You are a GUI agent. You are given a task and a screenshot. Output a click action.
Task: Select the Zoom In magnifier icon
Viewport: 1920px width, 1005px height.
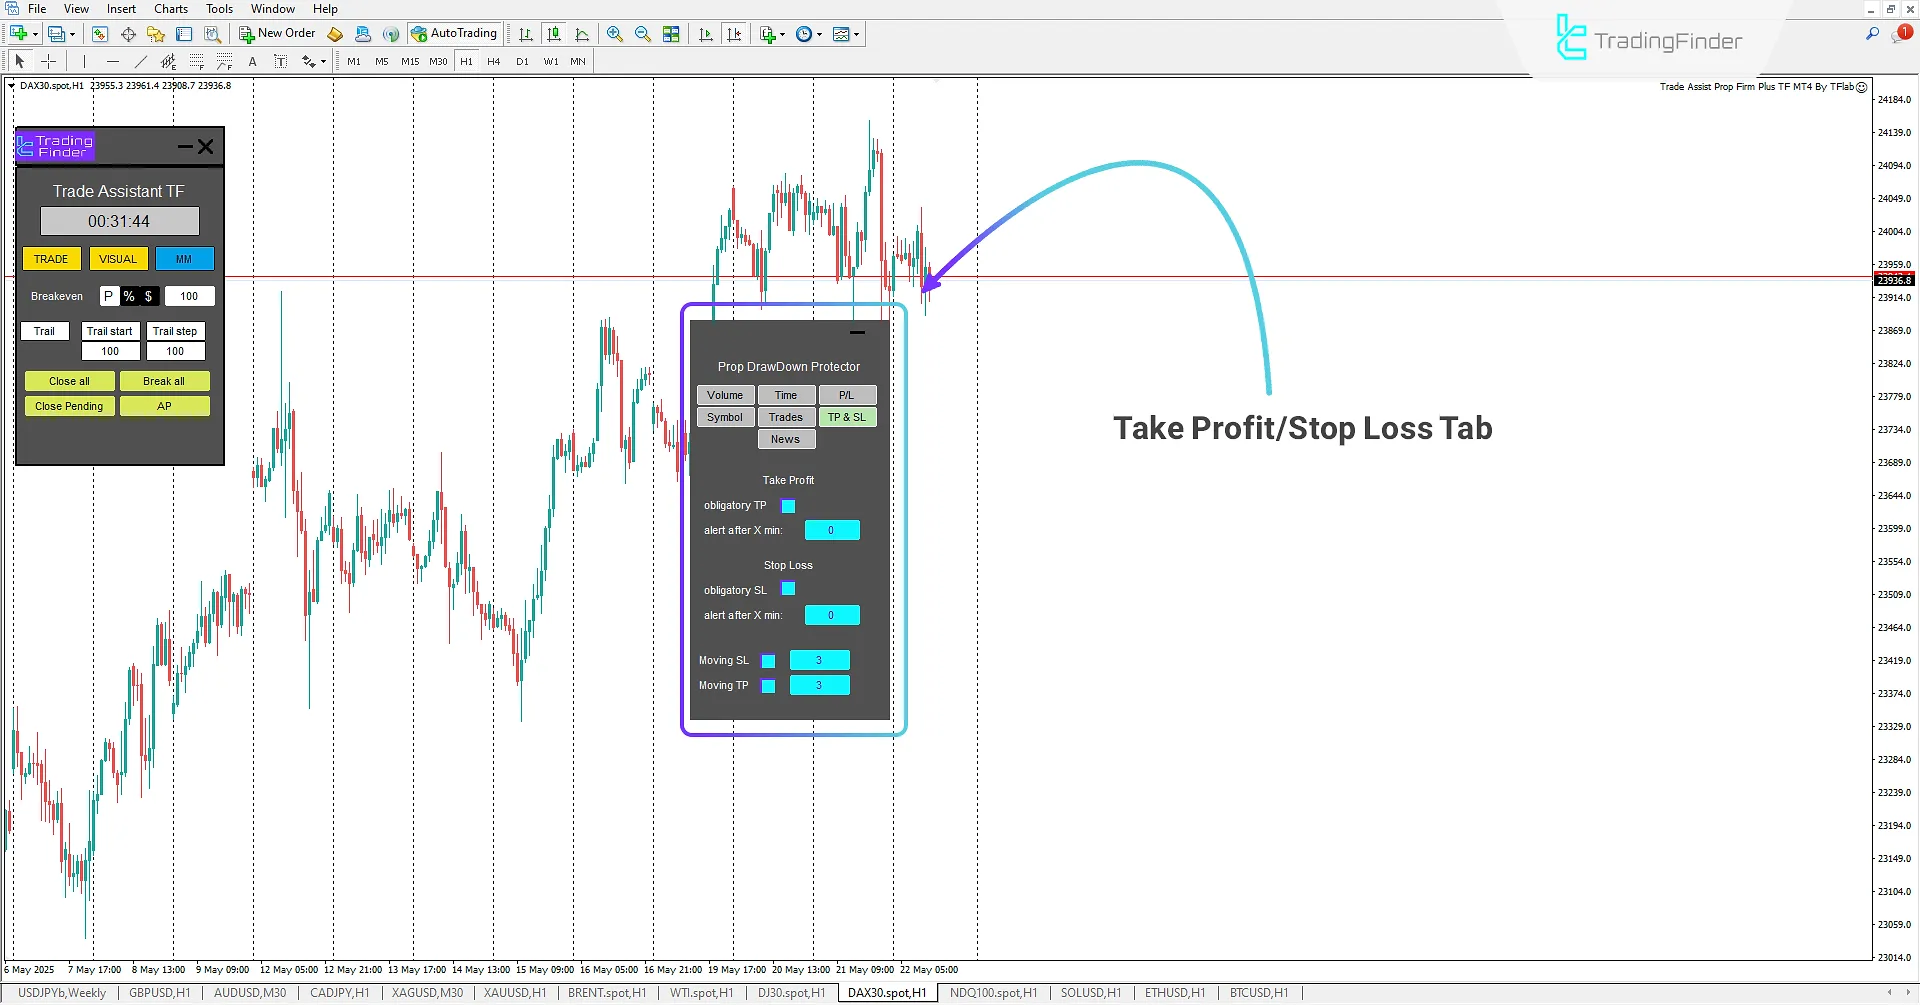click(x=615, y=33)
